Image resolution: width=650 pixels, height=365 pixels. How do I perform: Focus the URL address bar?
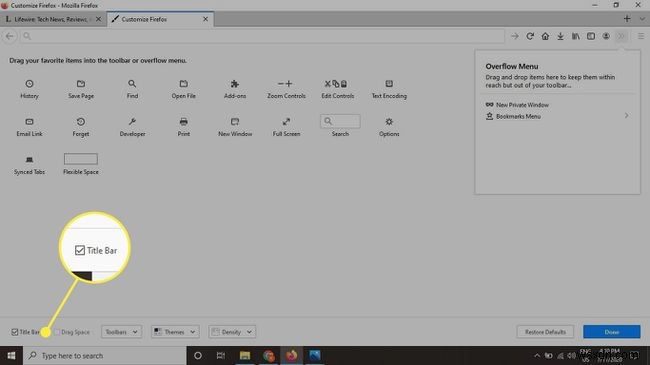click(x=262, y=36)
